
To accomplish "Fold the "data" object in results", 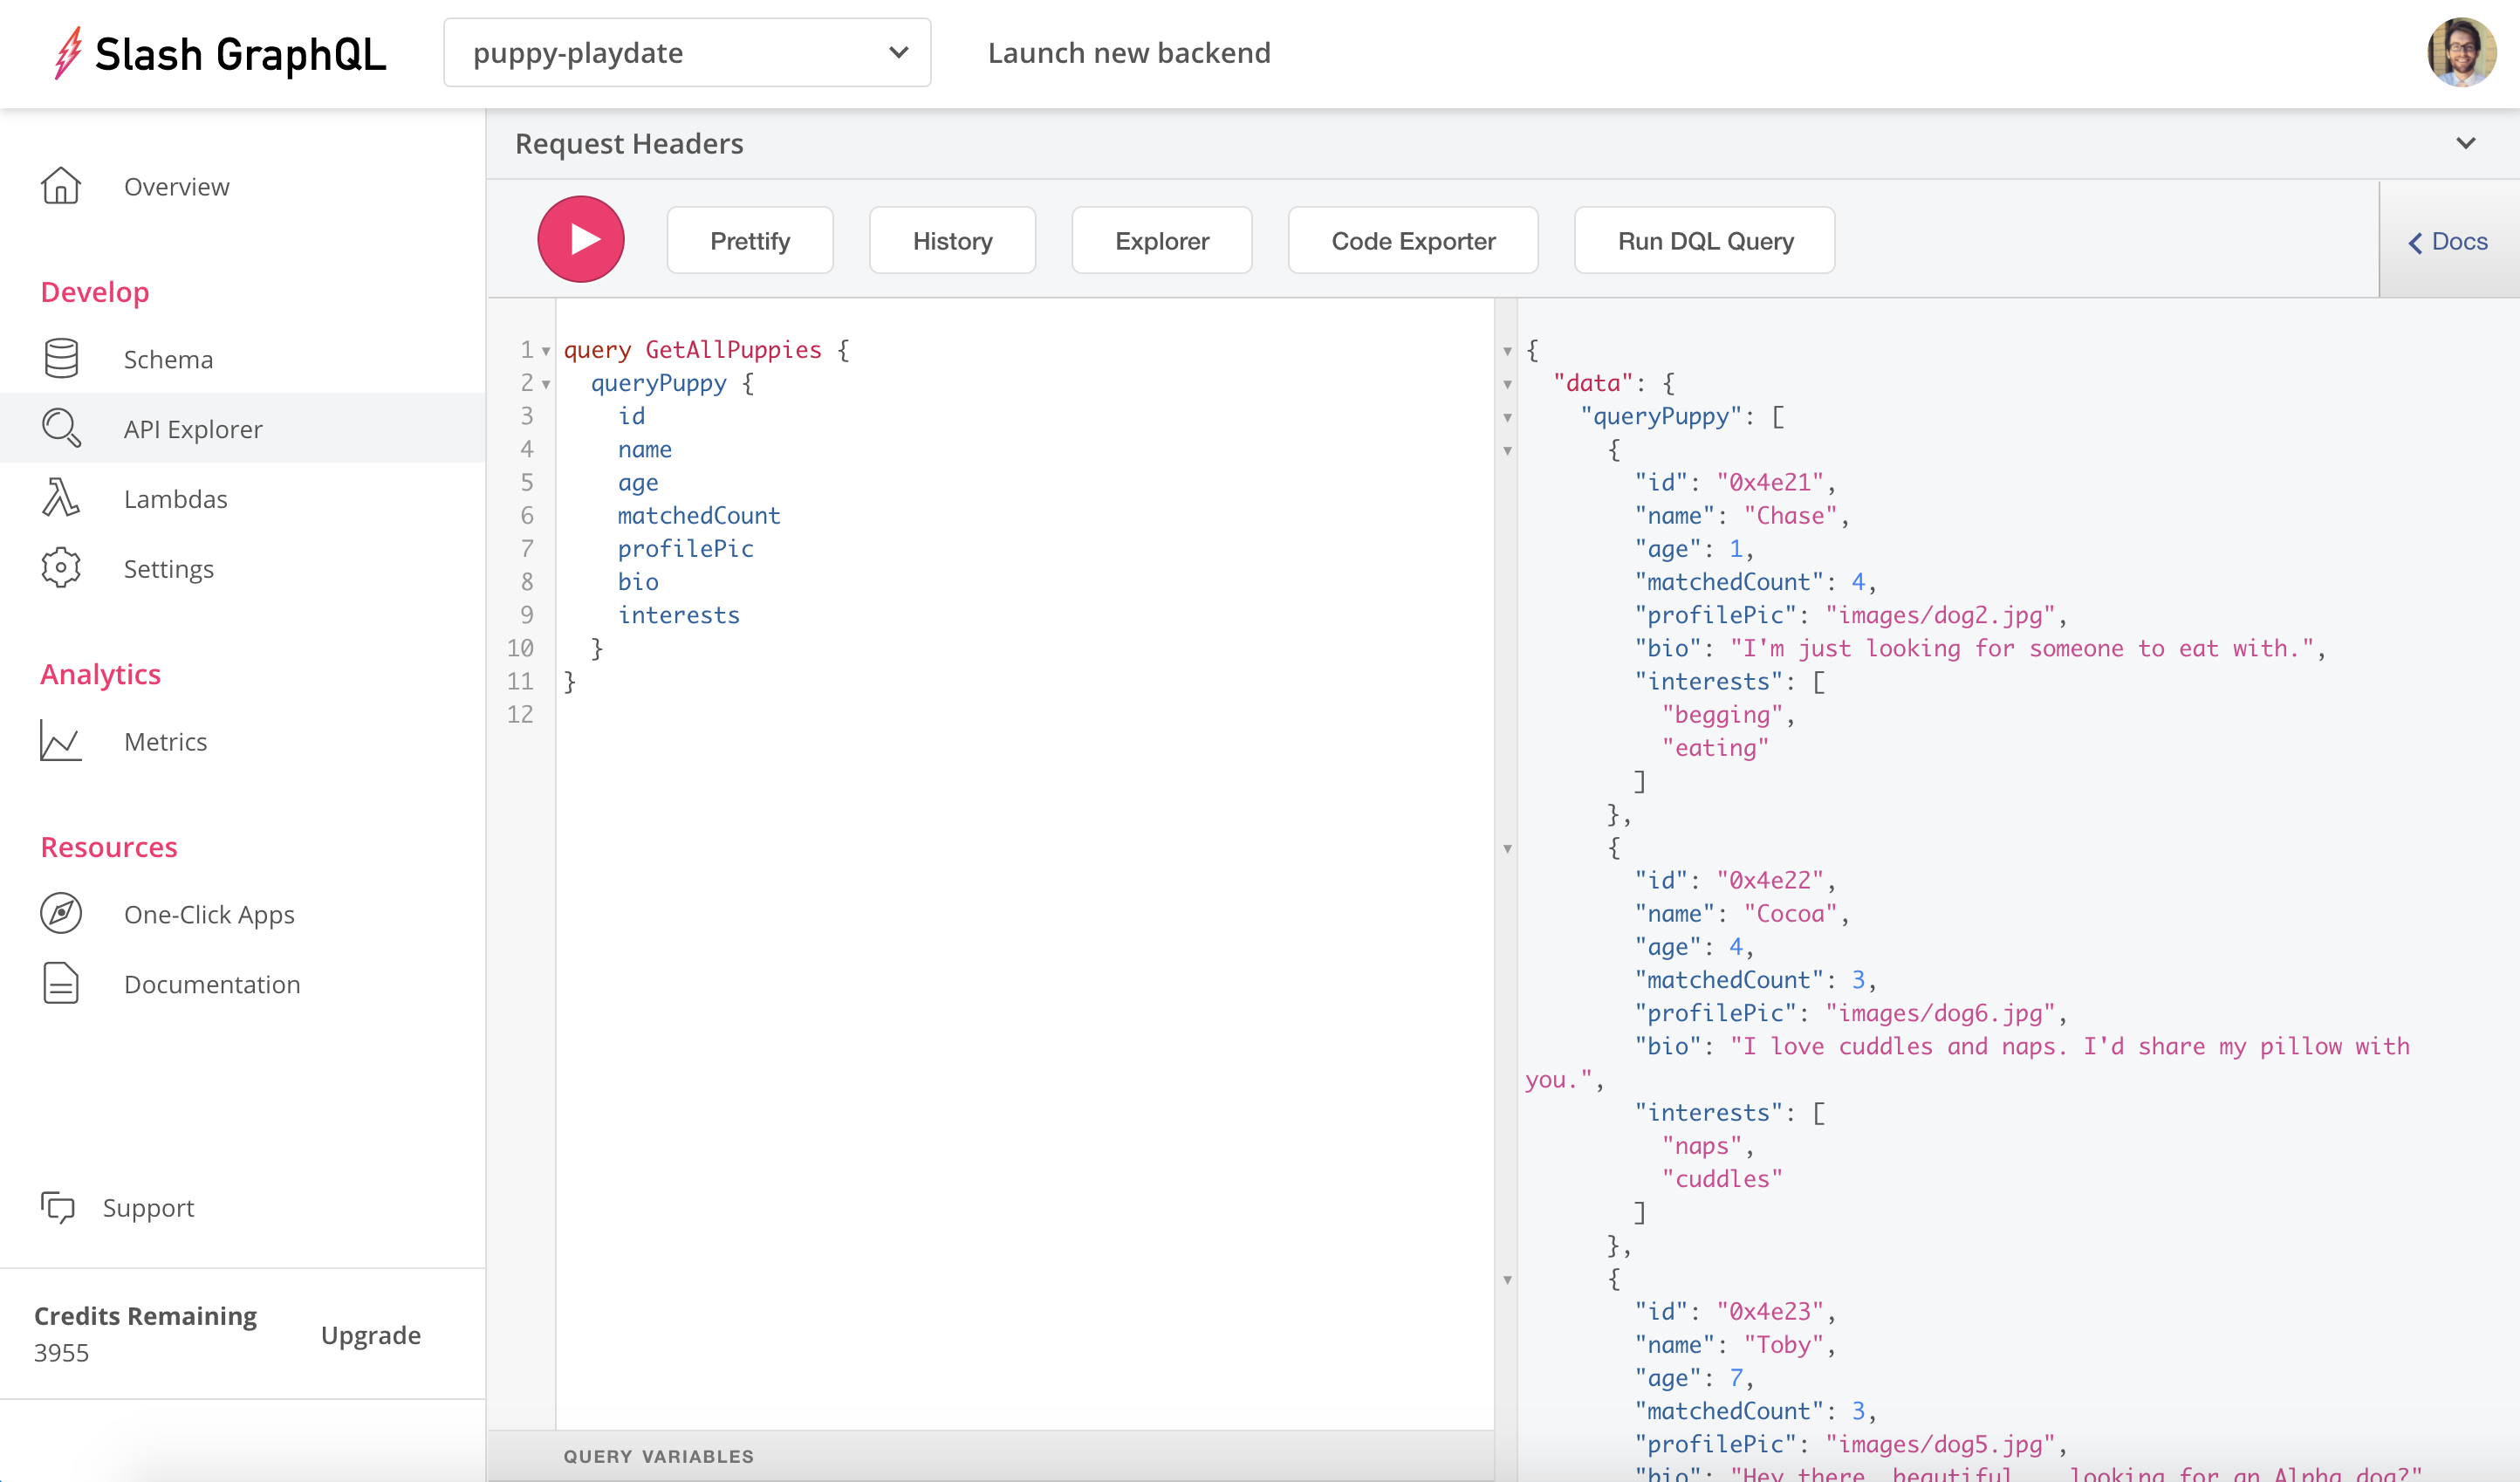I will pyautogui.click(x=1507, y=384).
